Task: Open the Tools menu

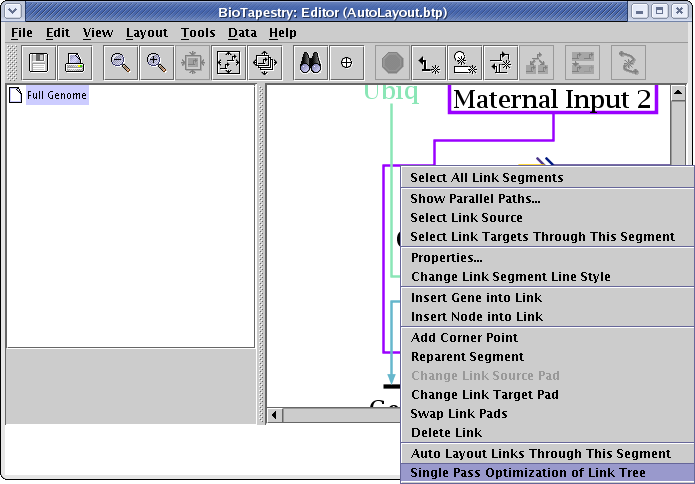Action: click(x=198, y=33)
